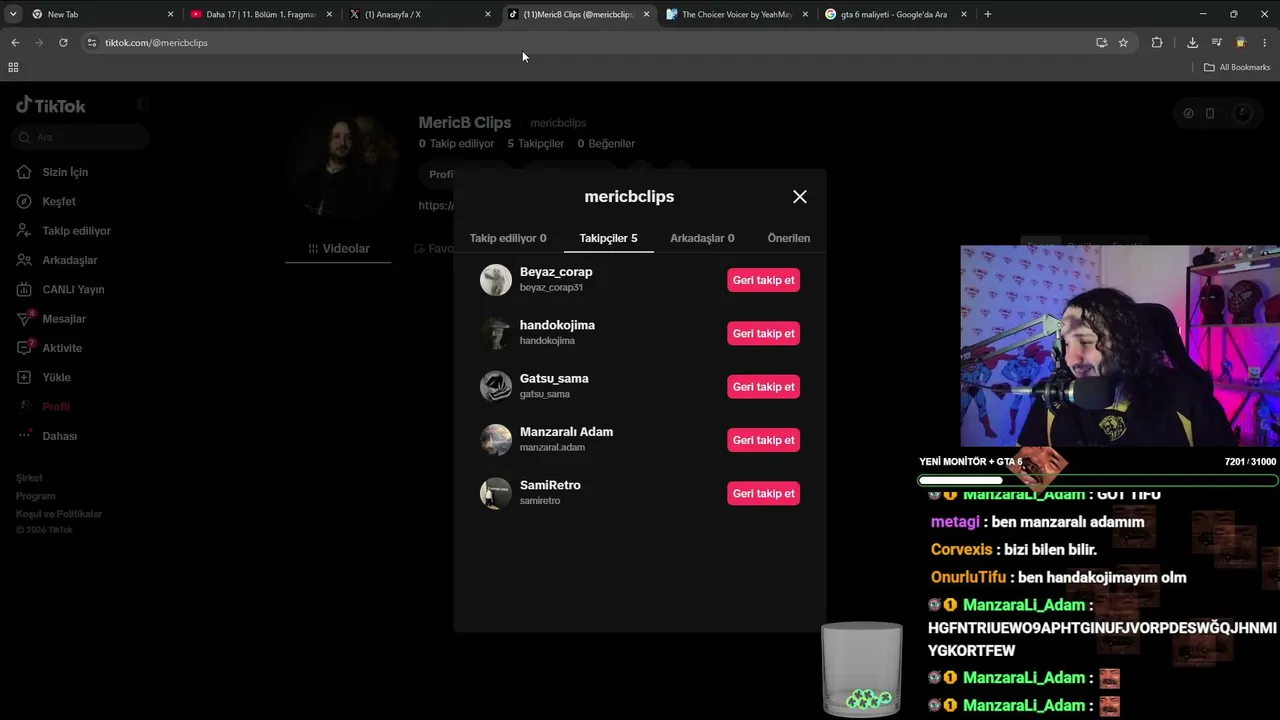Open the All Bookmarks folder
The width and height of the screenshot is (1280, 720).
tap(1237, 67)
